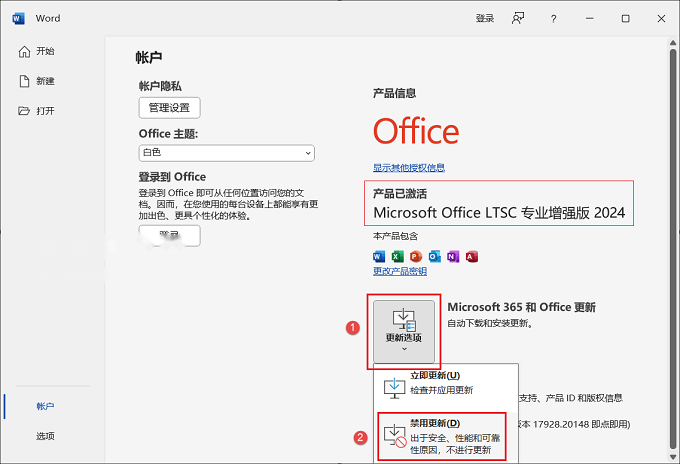Click the vertical scrollbar thumb

pyautogui.click(x=673, y=249)
